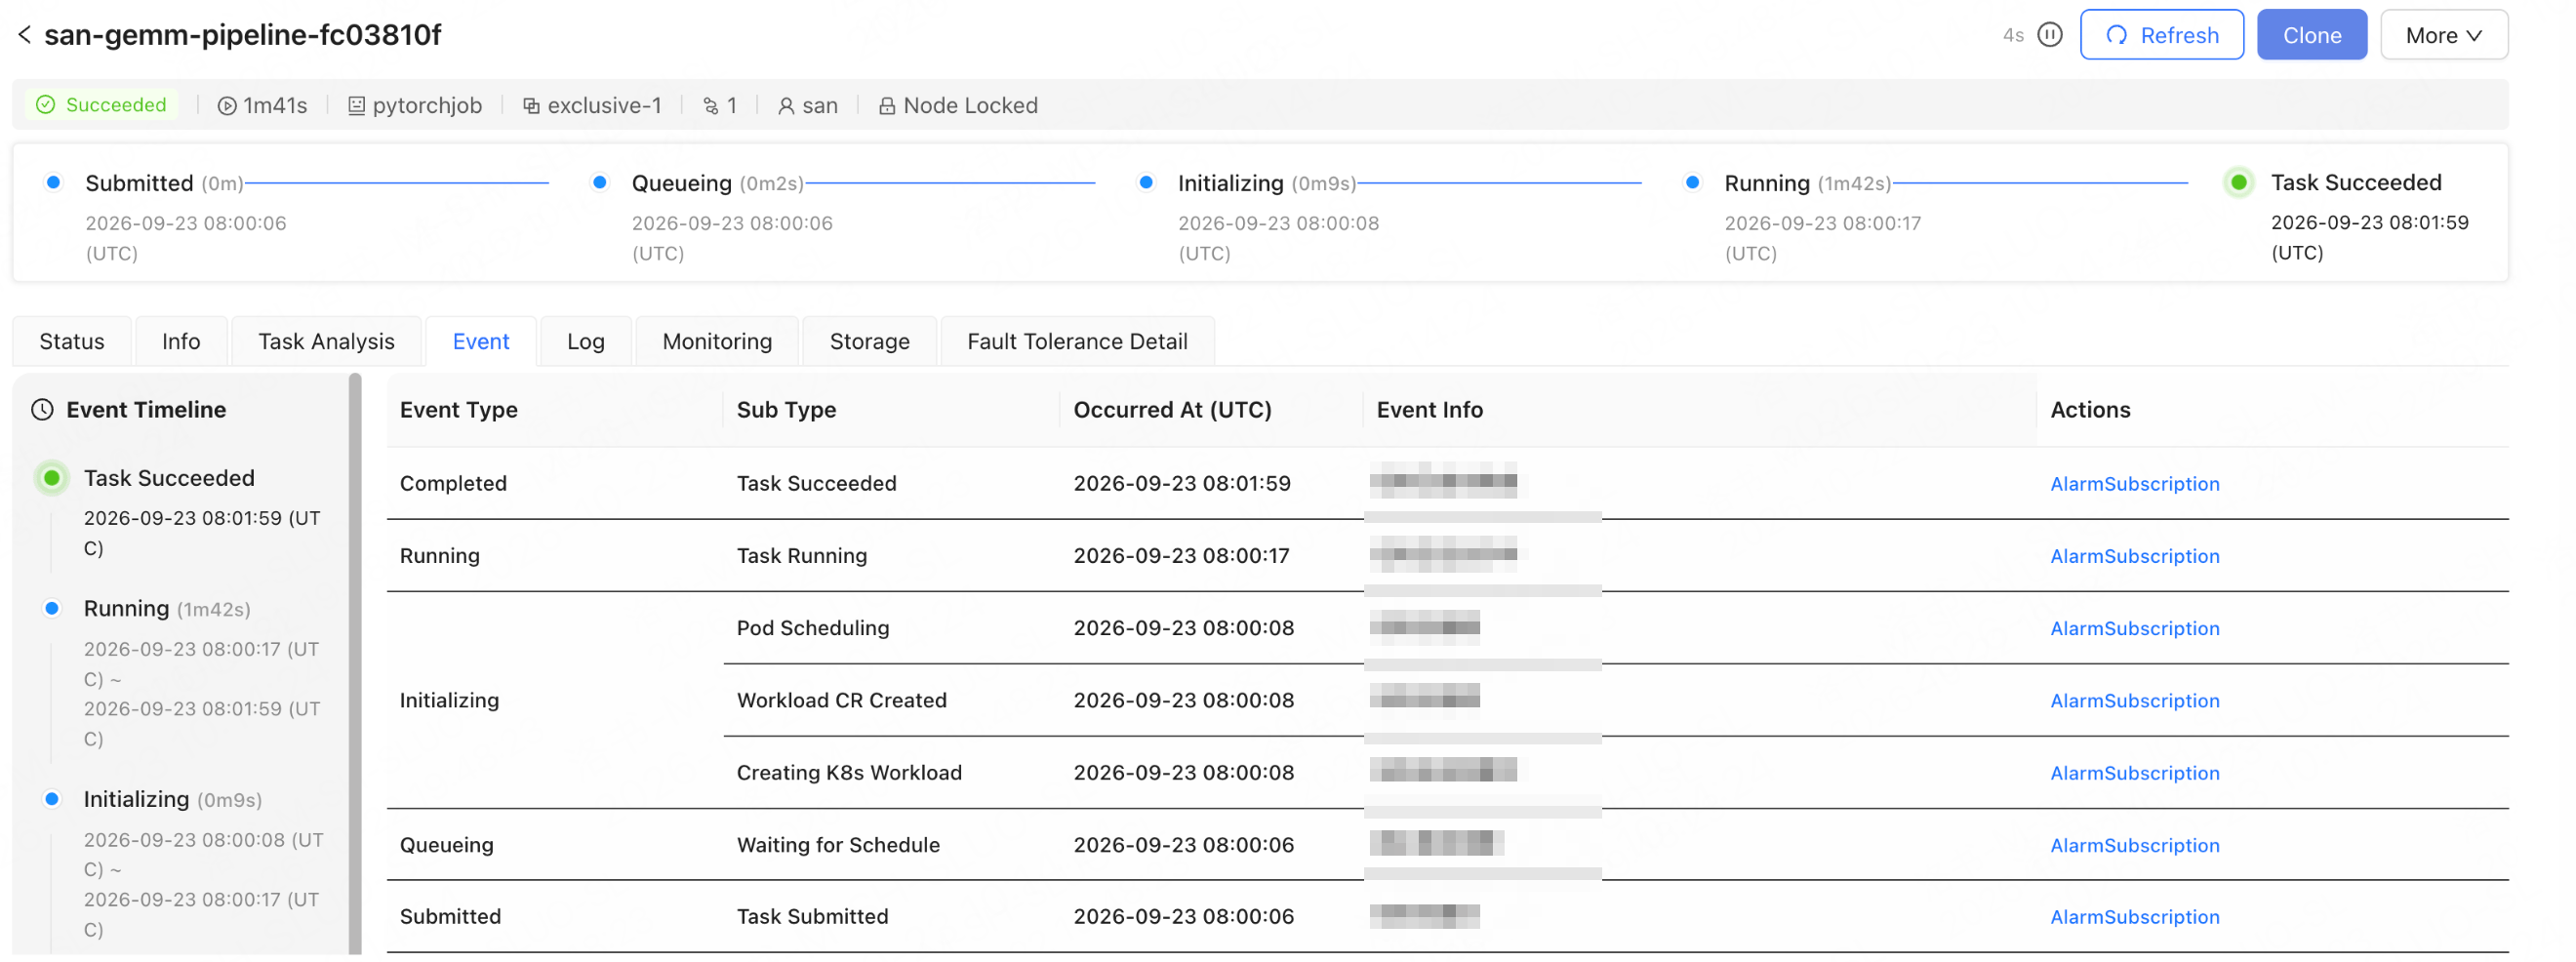Click the Refresh button
The width and height of the screenshot is (2576, 962).
pos(2161,35)
